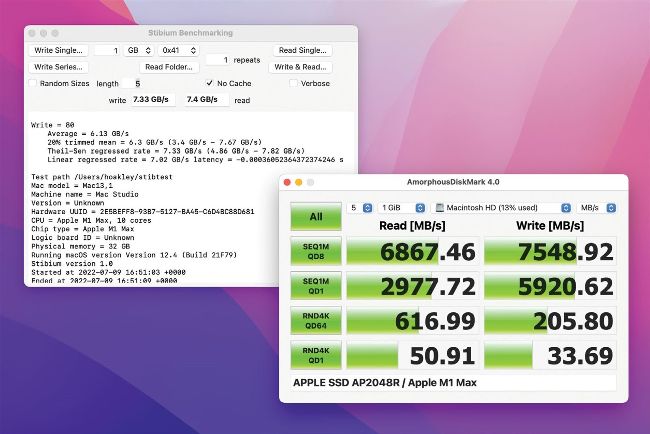Enable the Random Sizes checkbox
The width and height of the screenshot is (650, 434).
tap(33, 84)
